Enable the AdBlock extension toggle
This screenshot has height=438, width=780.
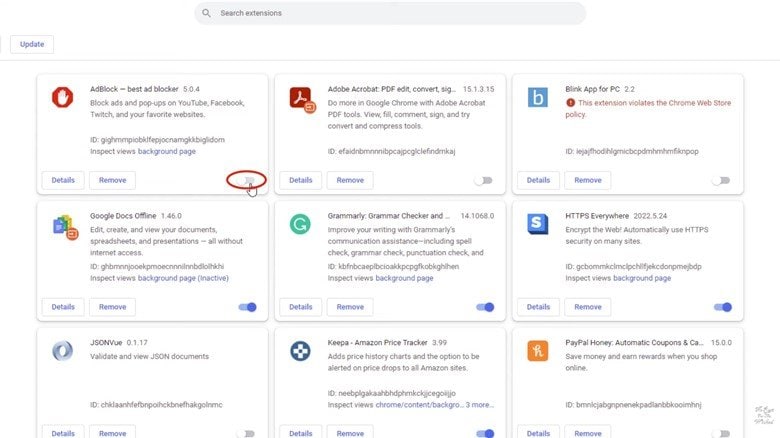coord(246,180)
